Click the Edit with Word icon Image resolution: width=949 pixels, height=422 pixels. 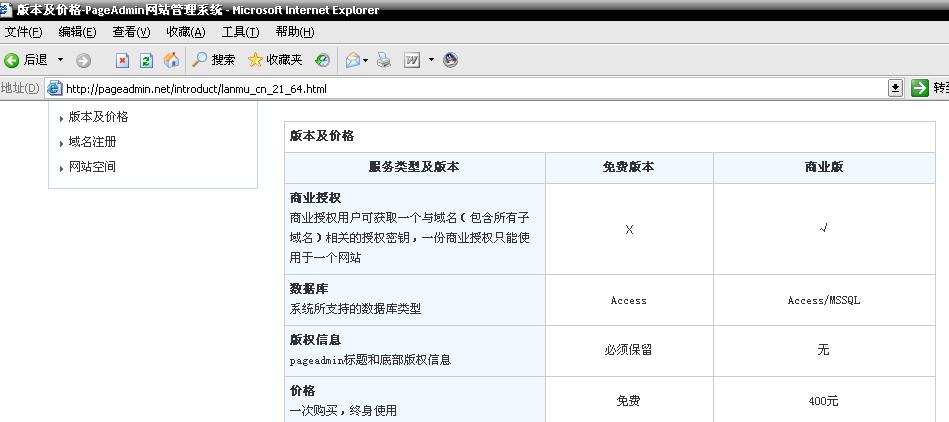coord(412,60)
